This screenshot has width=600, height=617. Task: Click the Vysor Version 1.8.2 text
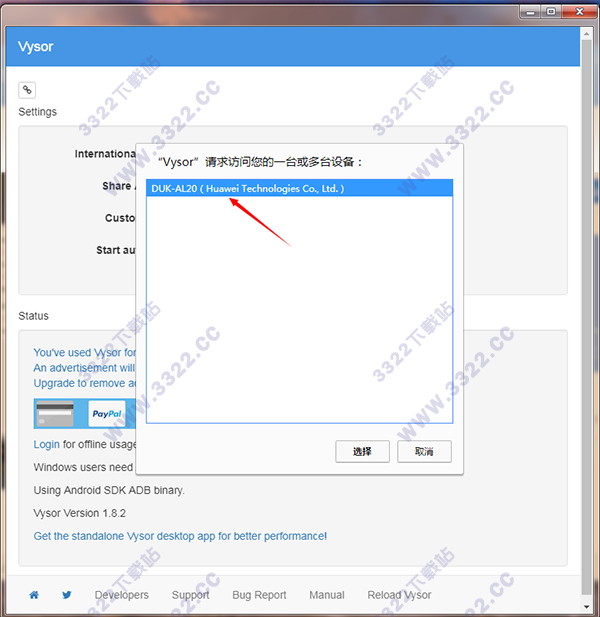[79, 513]
